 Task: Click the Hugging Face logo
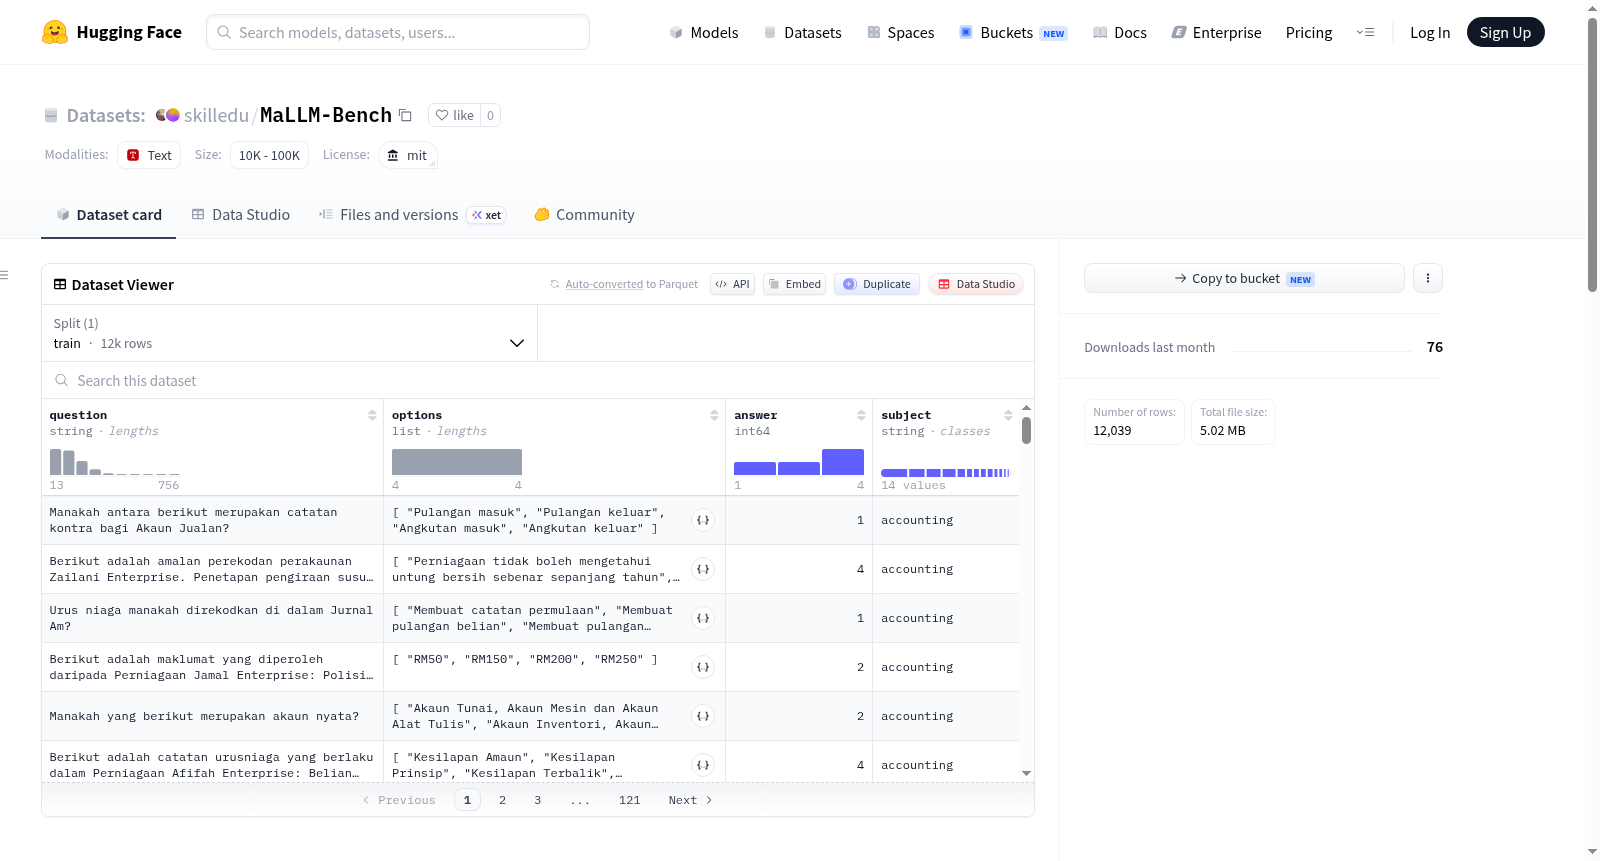pos(111,32)
